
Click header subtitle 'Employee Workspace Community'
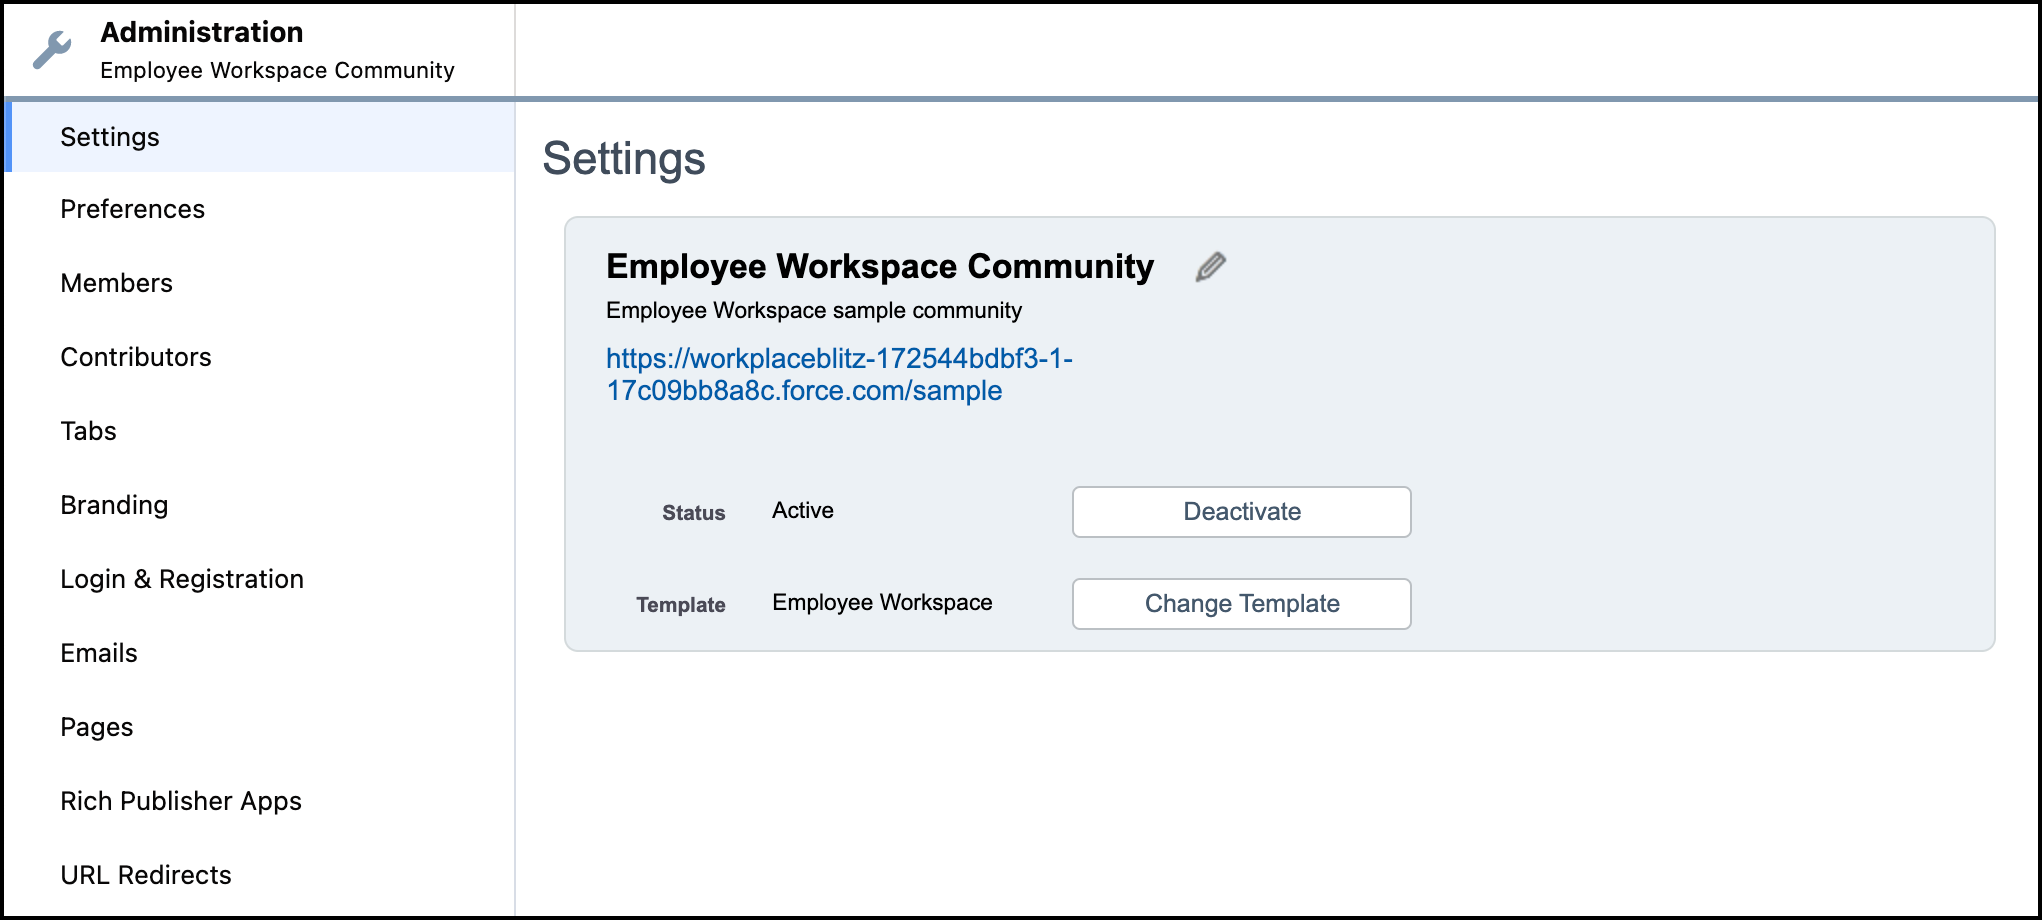[277, 70]
